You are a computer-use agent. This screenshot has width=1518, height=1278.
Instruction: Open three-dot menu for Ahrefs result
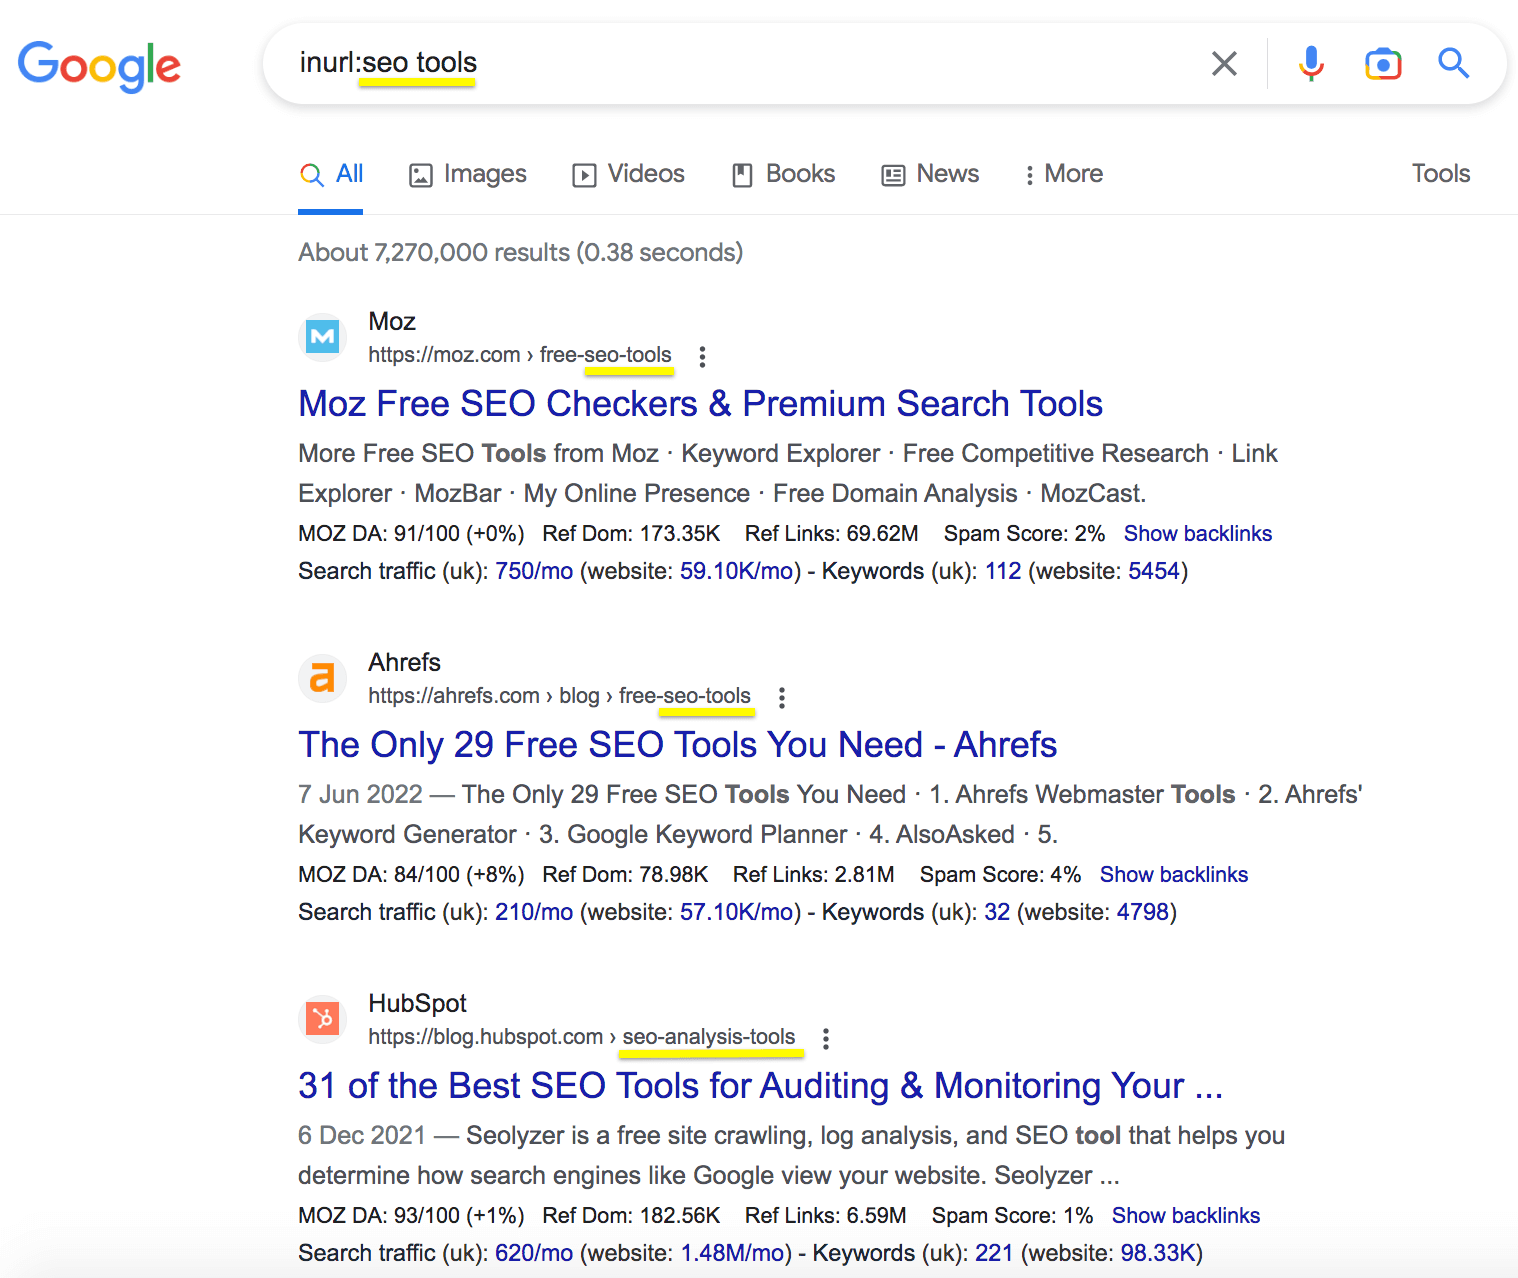(782, 697)
